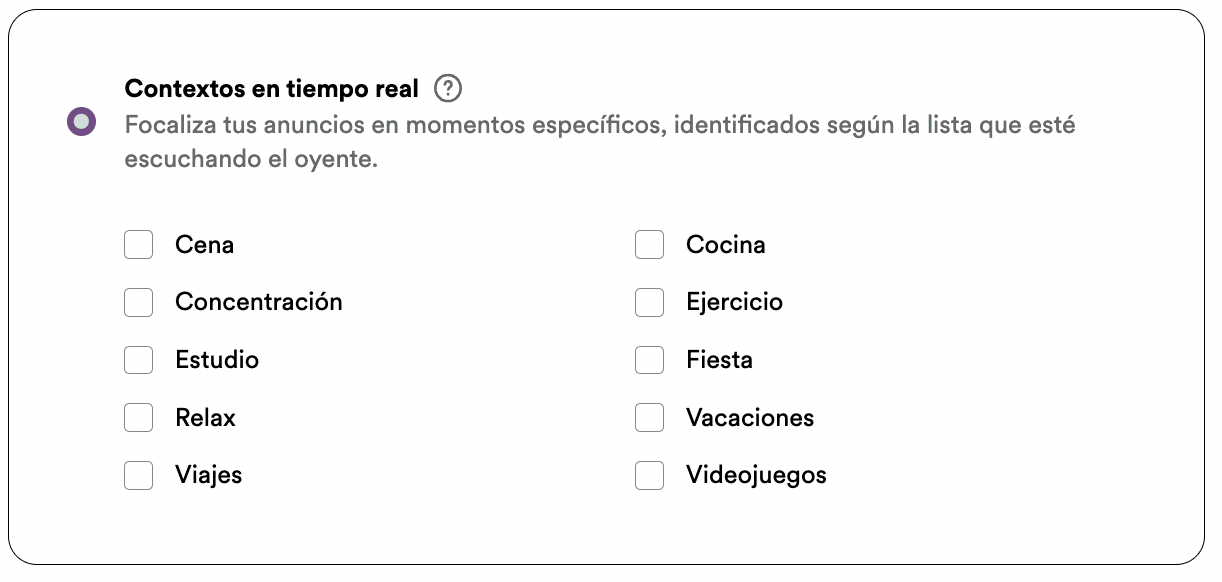Check the Viajes checkbox
Image resolution: width=1222 pixels, height=582 pixels.
(x=138, y=475)
